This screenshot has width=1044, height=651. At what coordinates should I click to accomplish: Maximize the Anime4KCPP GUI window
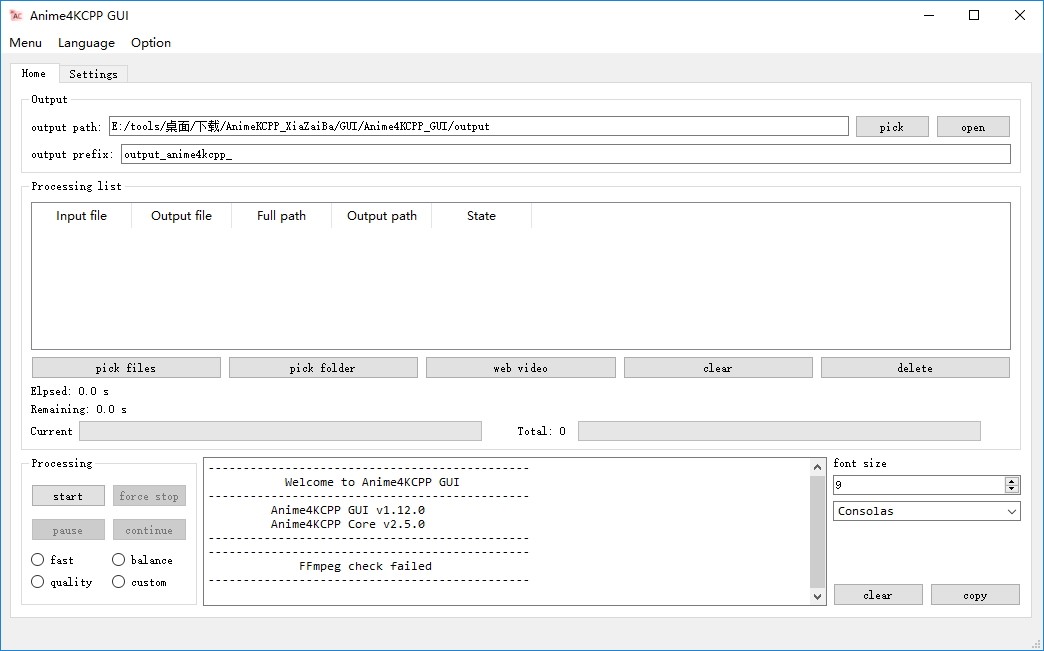click(x=974, y=15)
